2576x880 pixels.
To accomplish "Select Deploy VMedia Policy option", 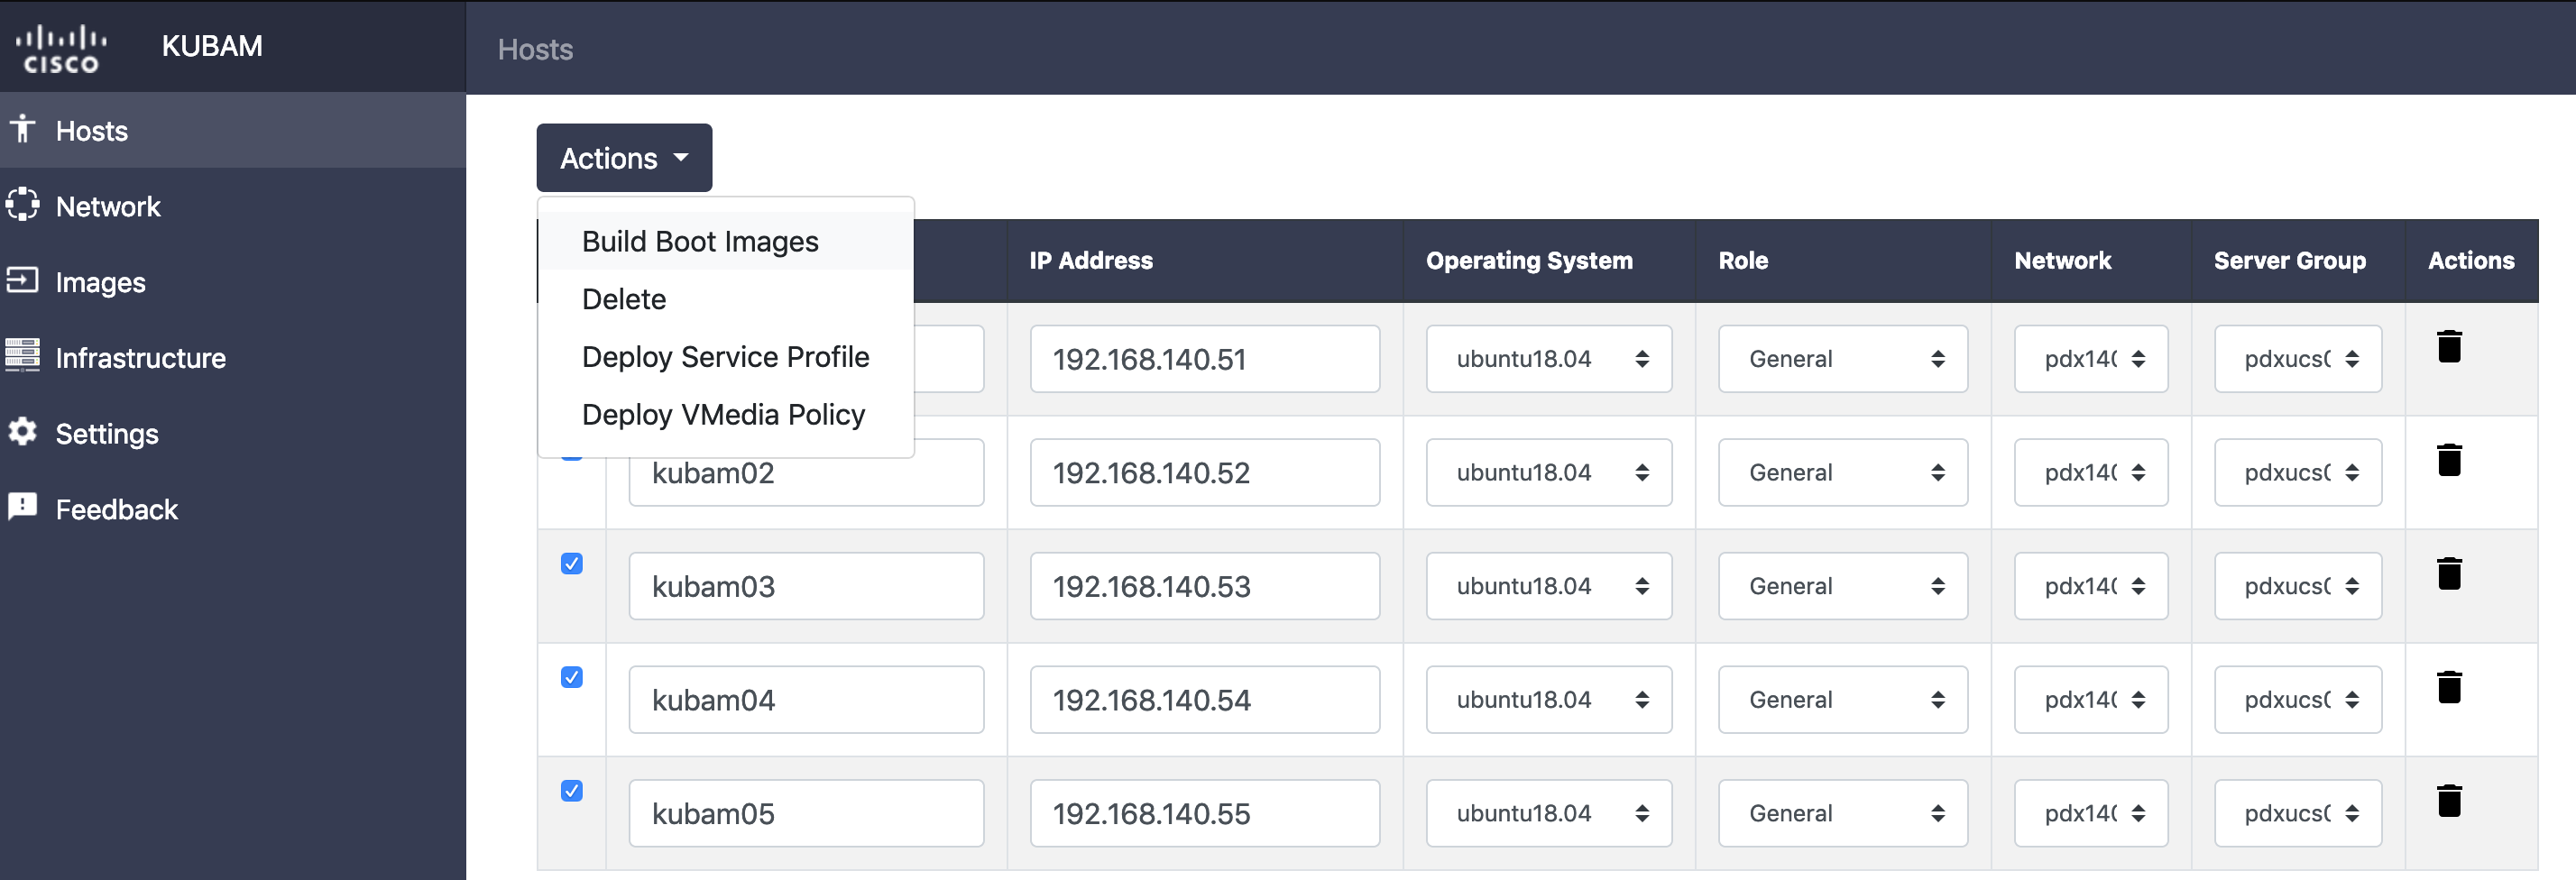I will point(726,415).
